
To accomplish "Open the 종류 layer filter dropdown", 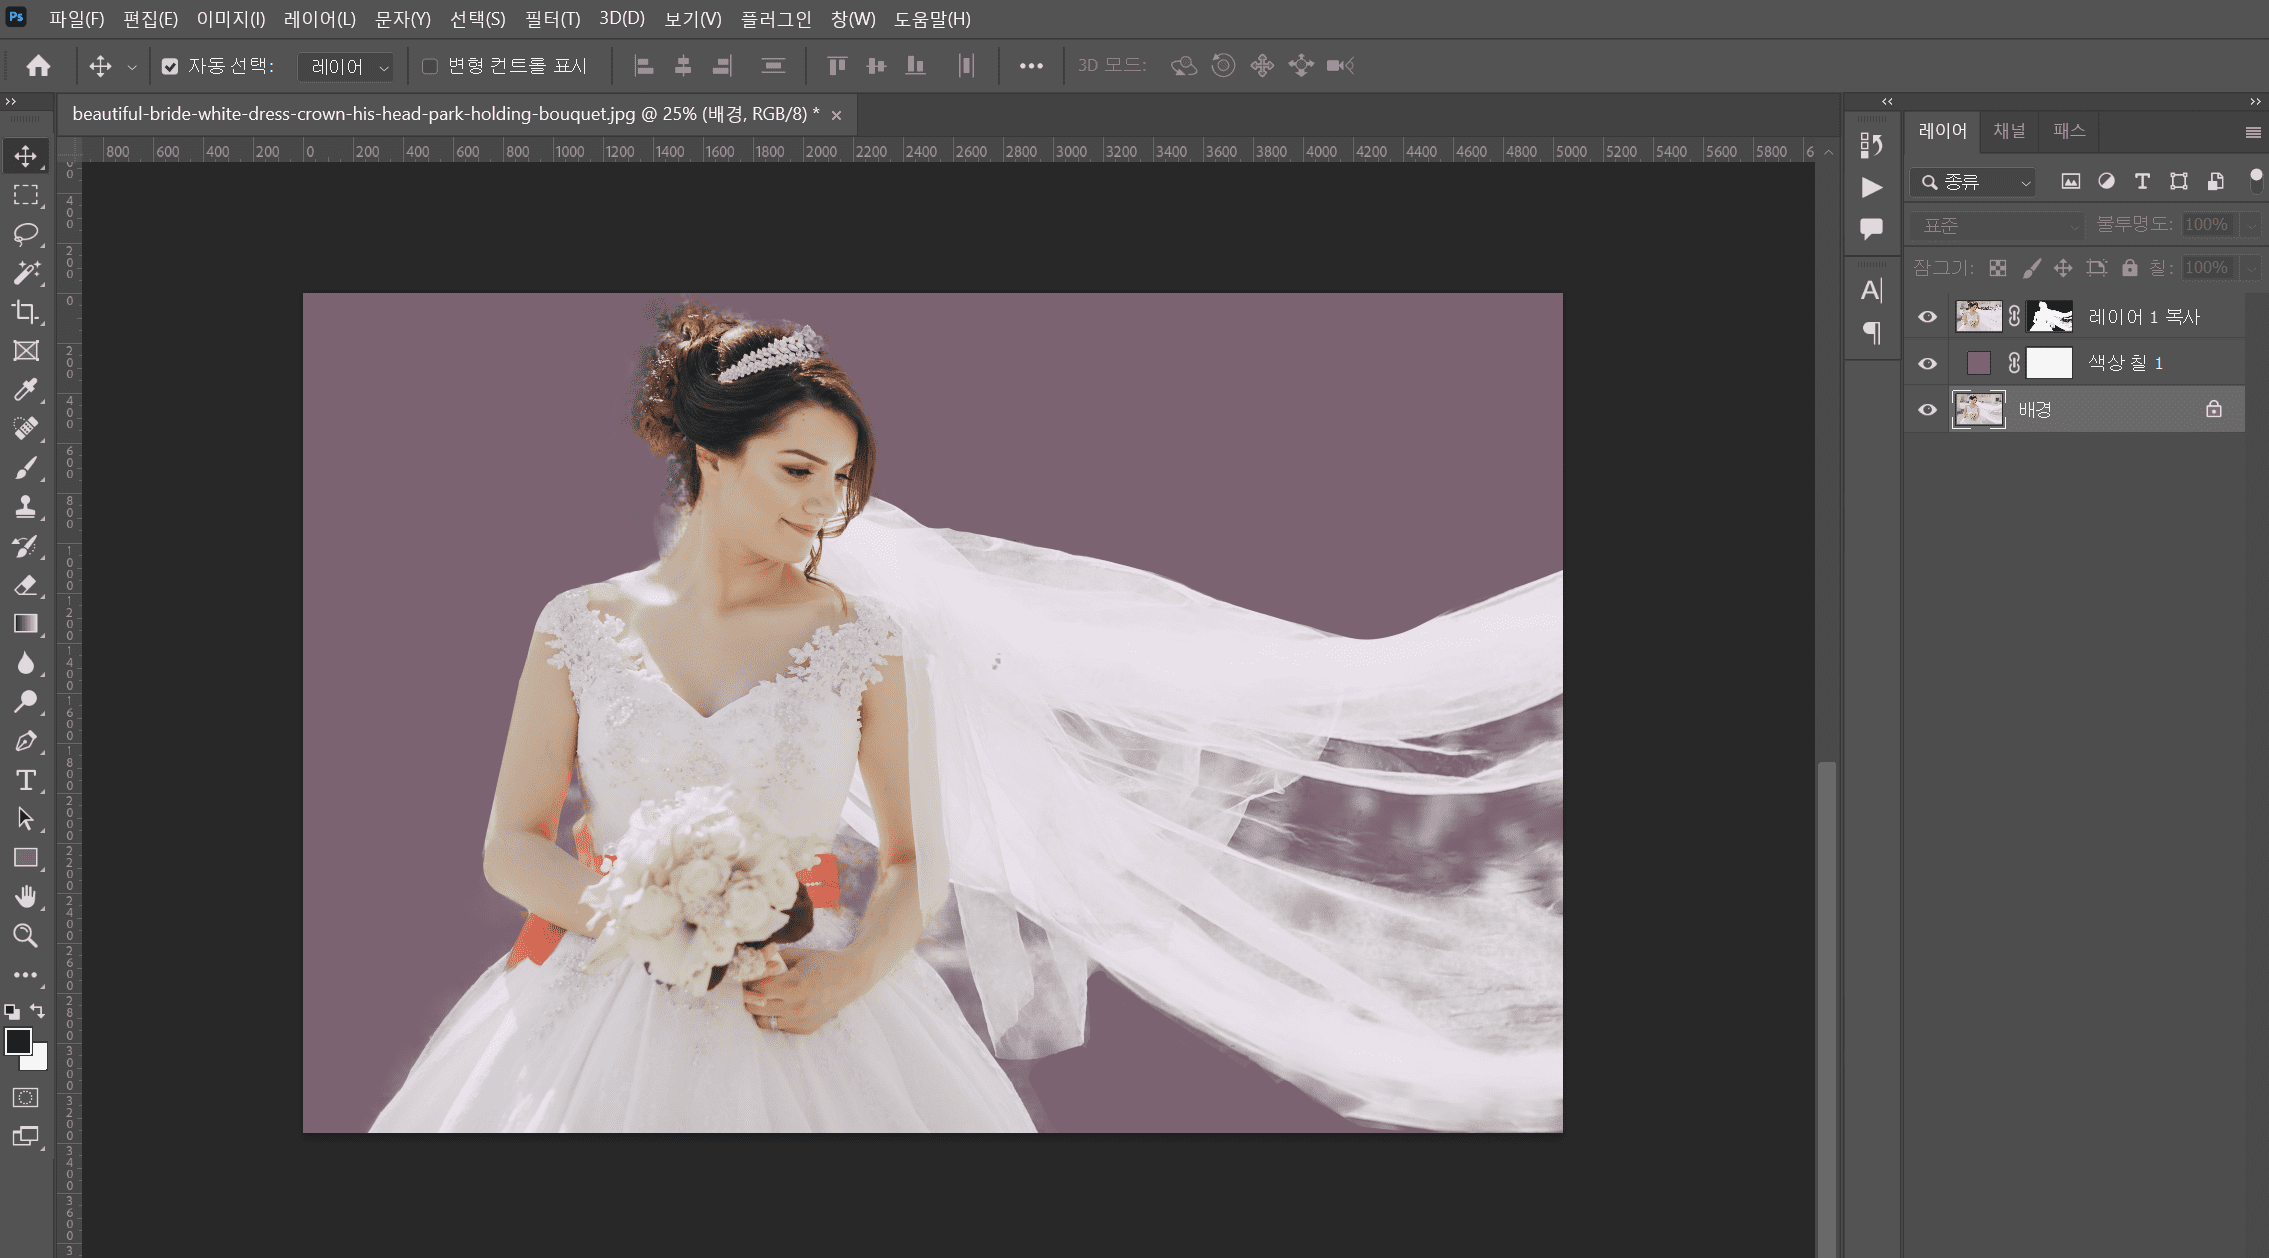I will (1973, 182).
